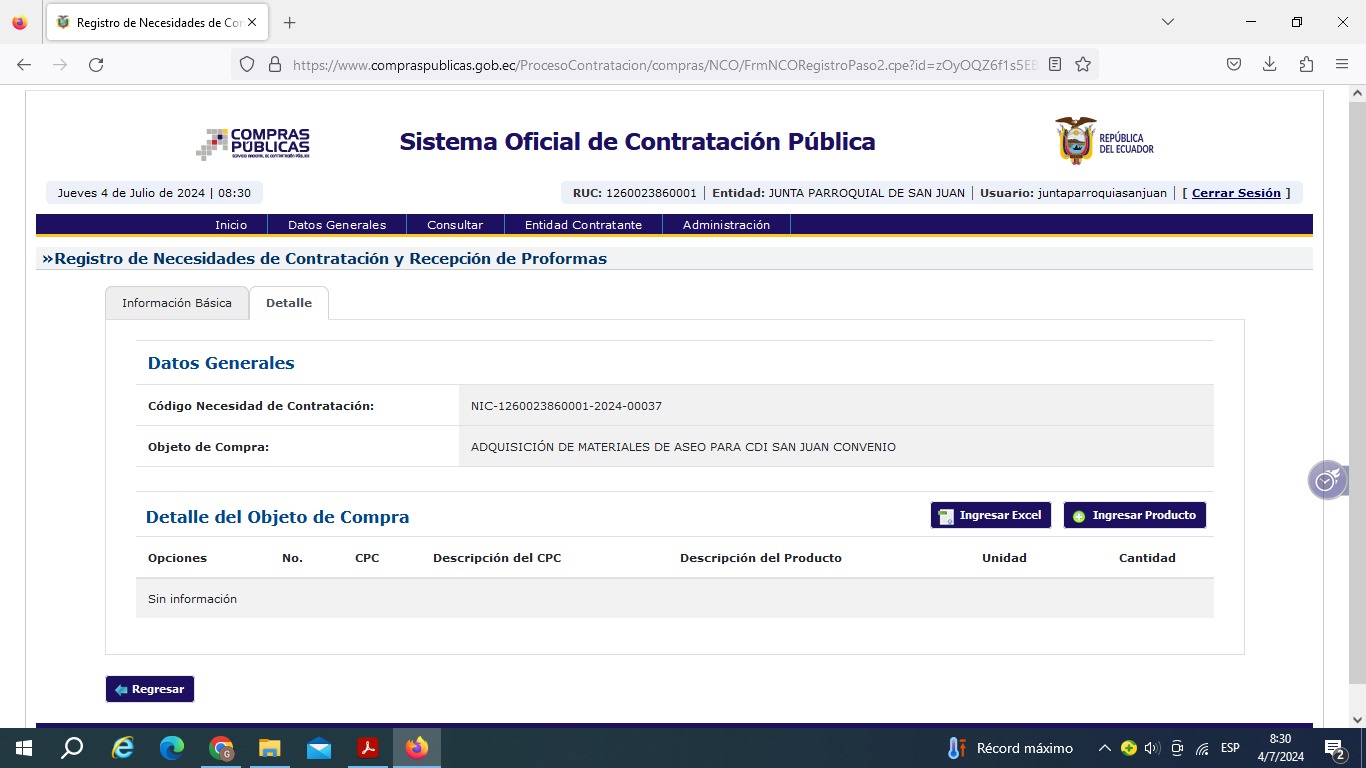Expand the list all tabs dropdown
The height and width of the screenshot is (768, 1366).
(x=1167, y=22)
